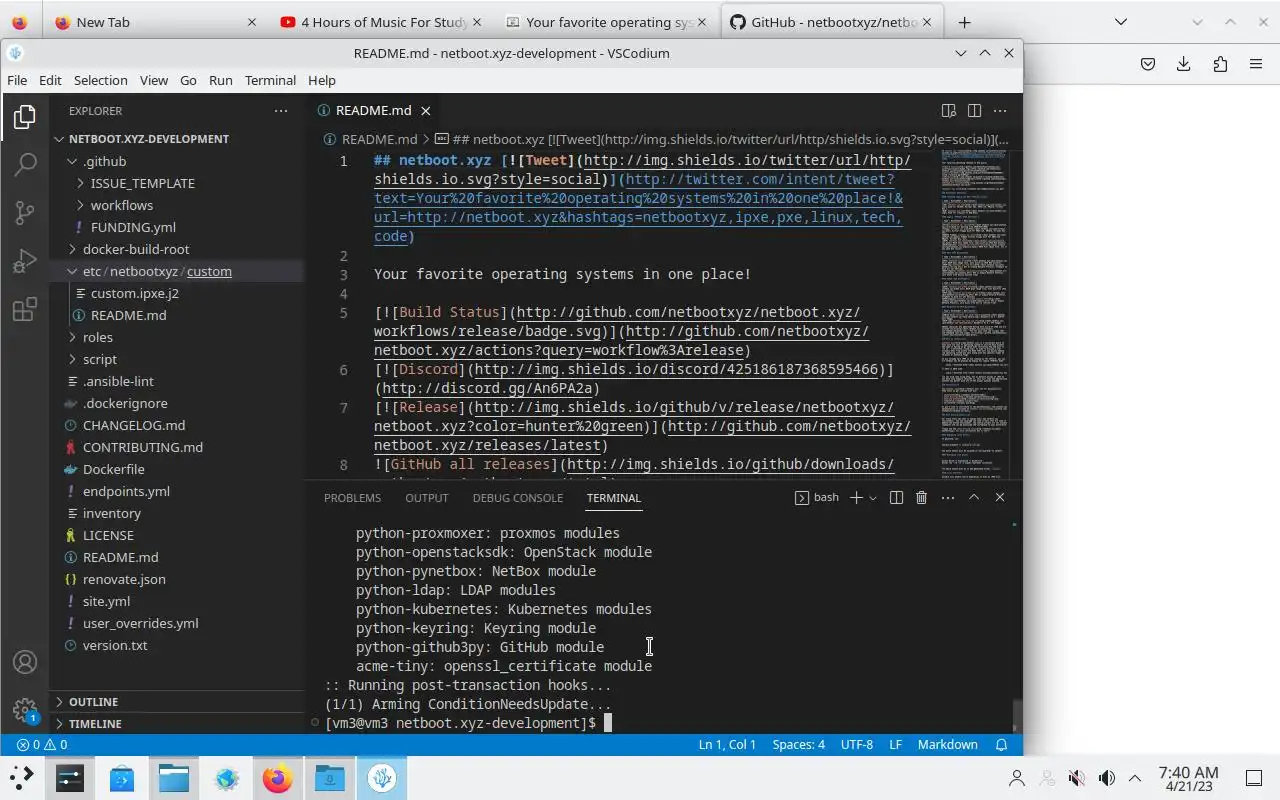Open terminal panel more actions ellipsis
1280x800 pixels.
[x=948, y=497]
